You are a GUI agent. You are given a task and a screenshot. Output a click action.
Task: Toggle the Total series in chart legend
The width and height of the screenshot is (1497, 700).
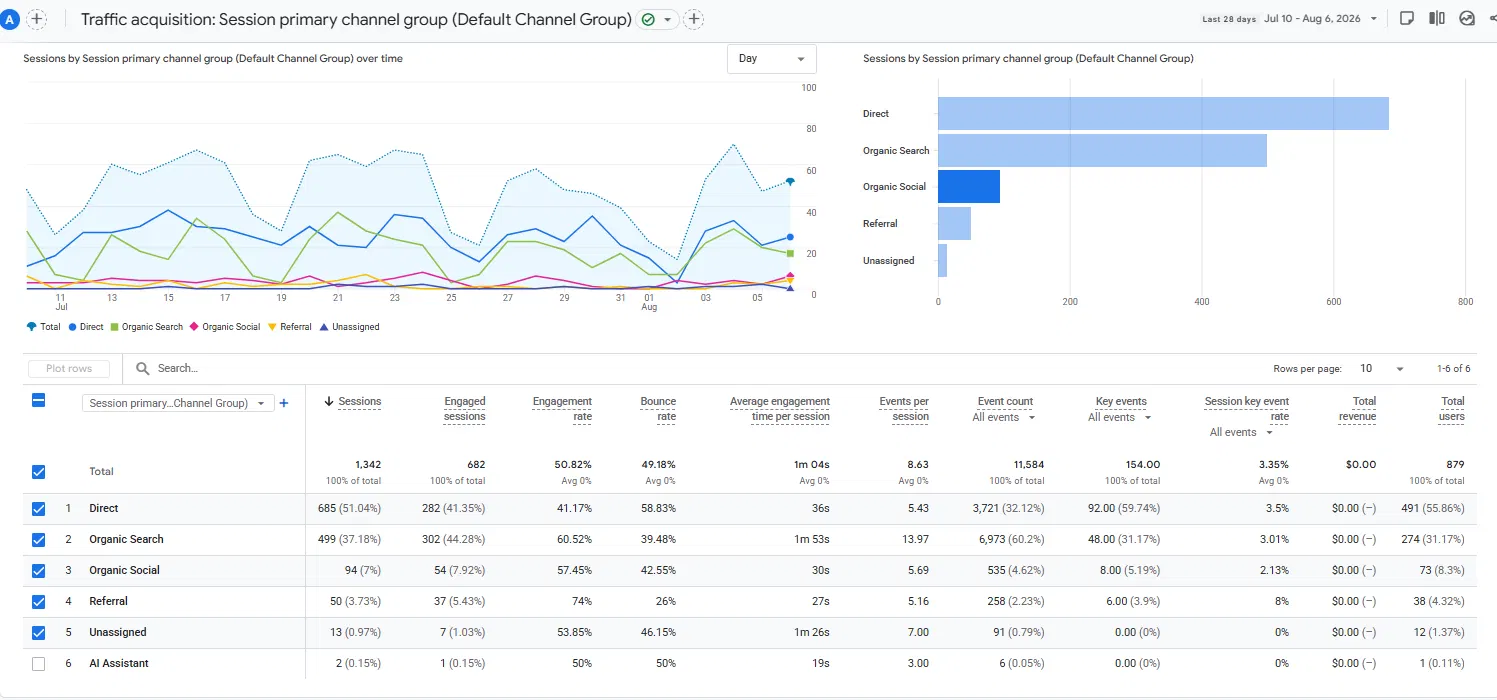point(44,327)
